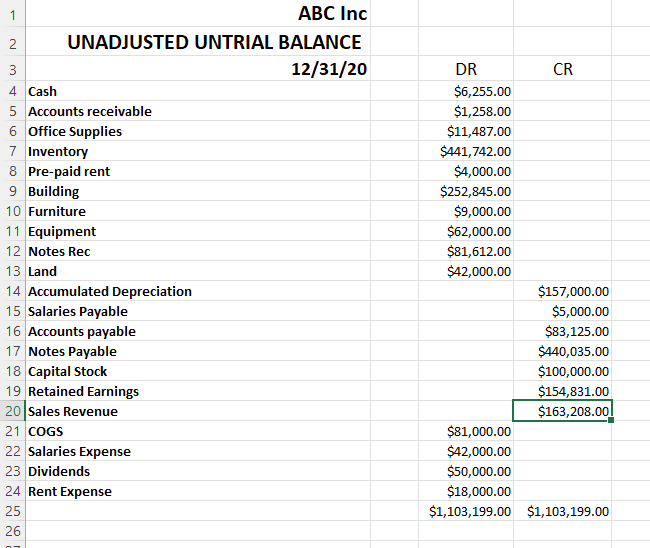Viewport: 650px width, 548px height.
Task: Click the 12/31/20 date cell
Action: pyautogui.click(x=198, y=69)
